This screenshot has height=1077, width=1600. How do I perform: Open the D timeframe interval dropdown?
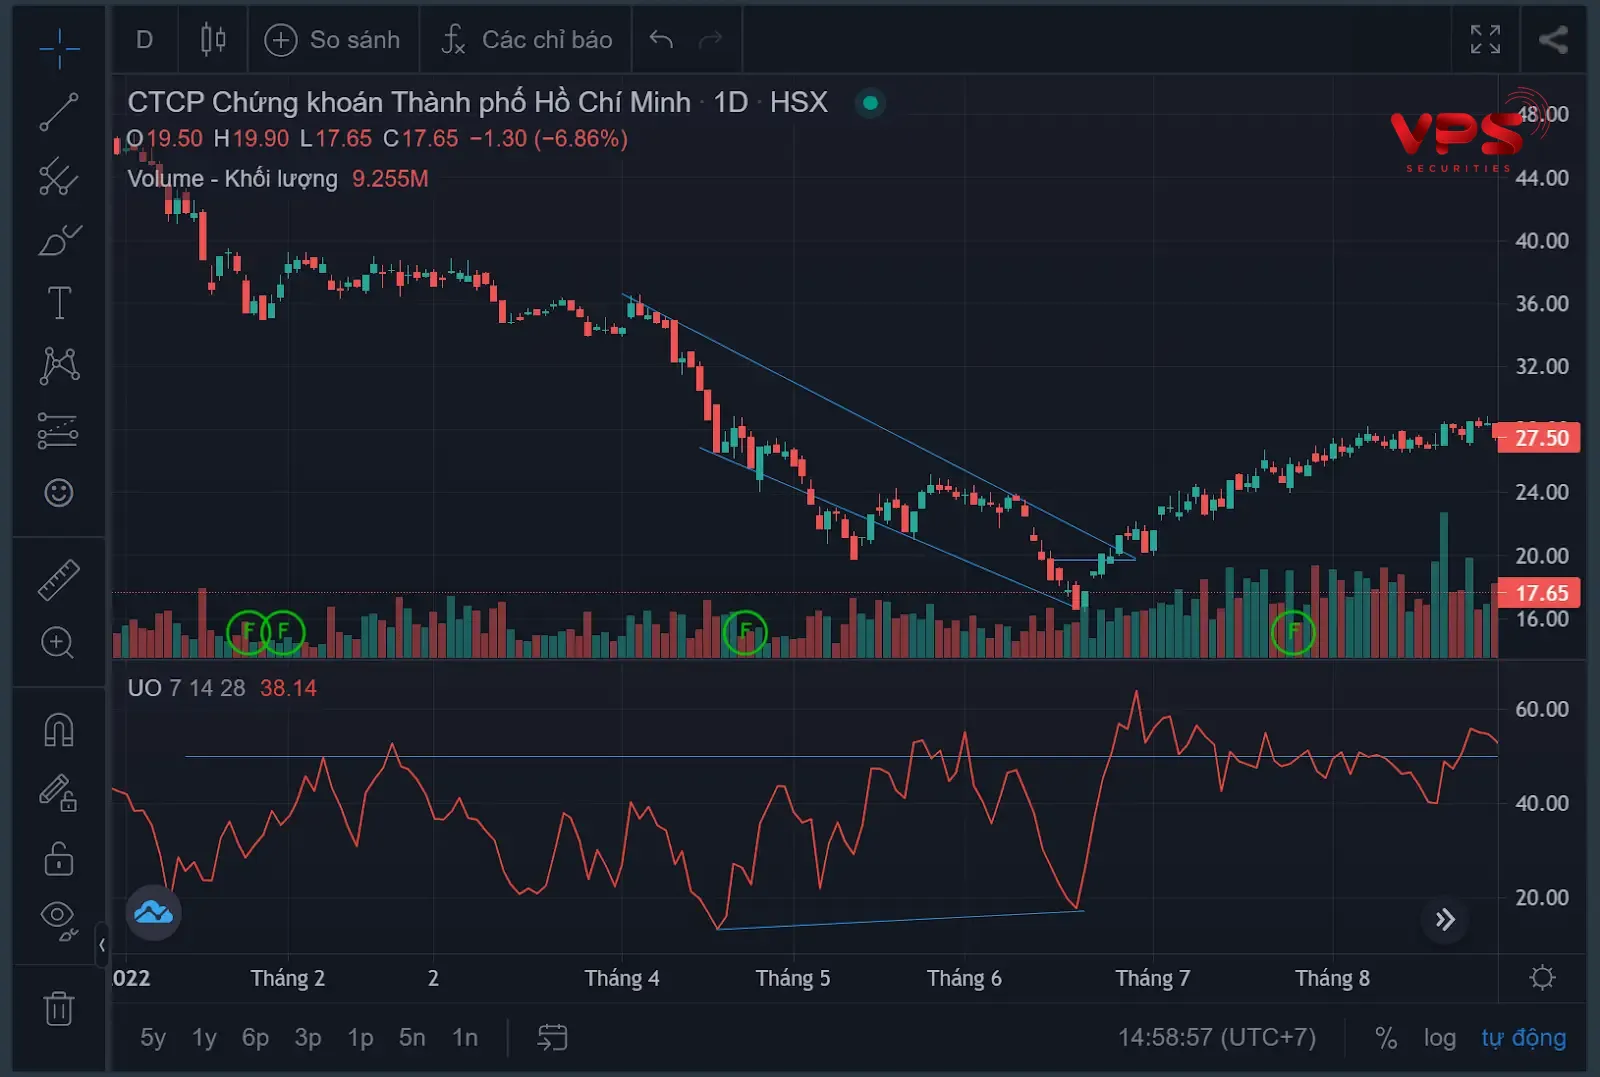pos(145,40)
